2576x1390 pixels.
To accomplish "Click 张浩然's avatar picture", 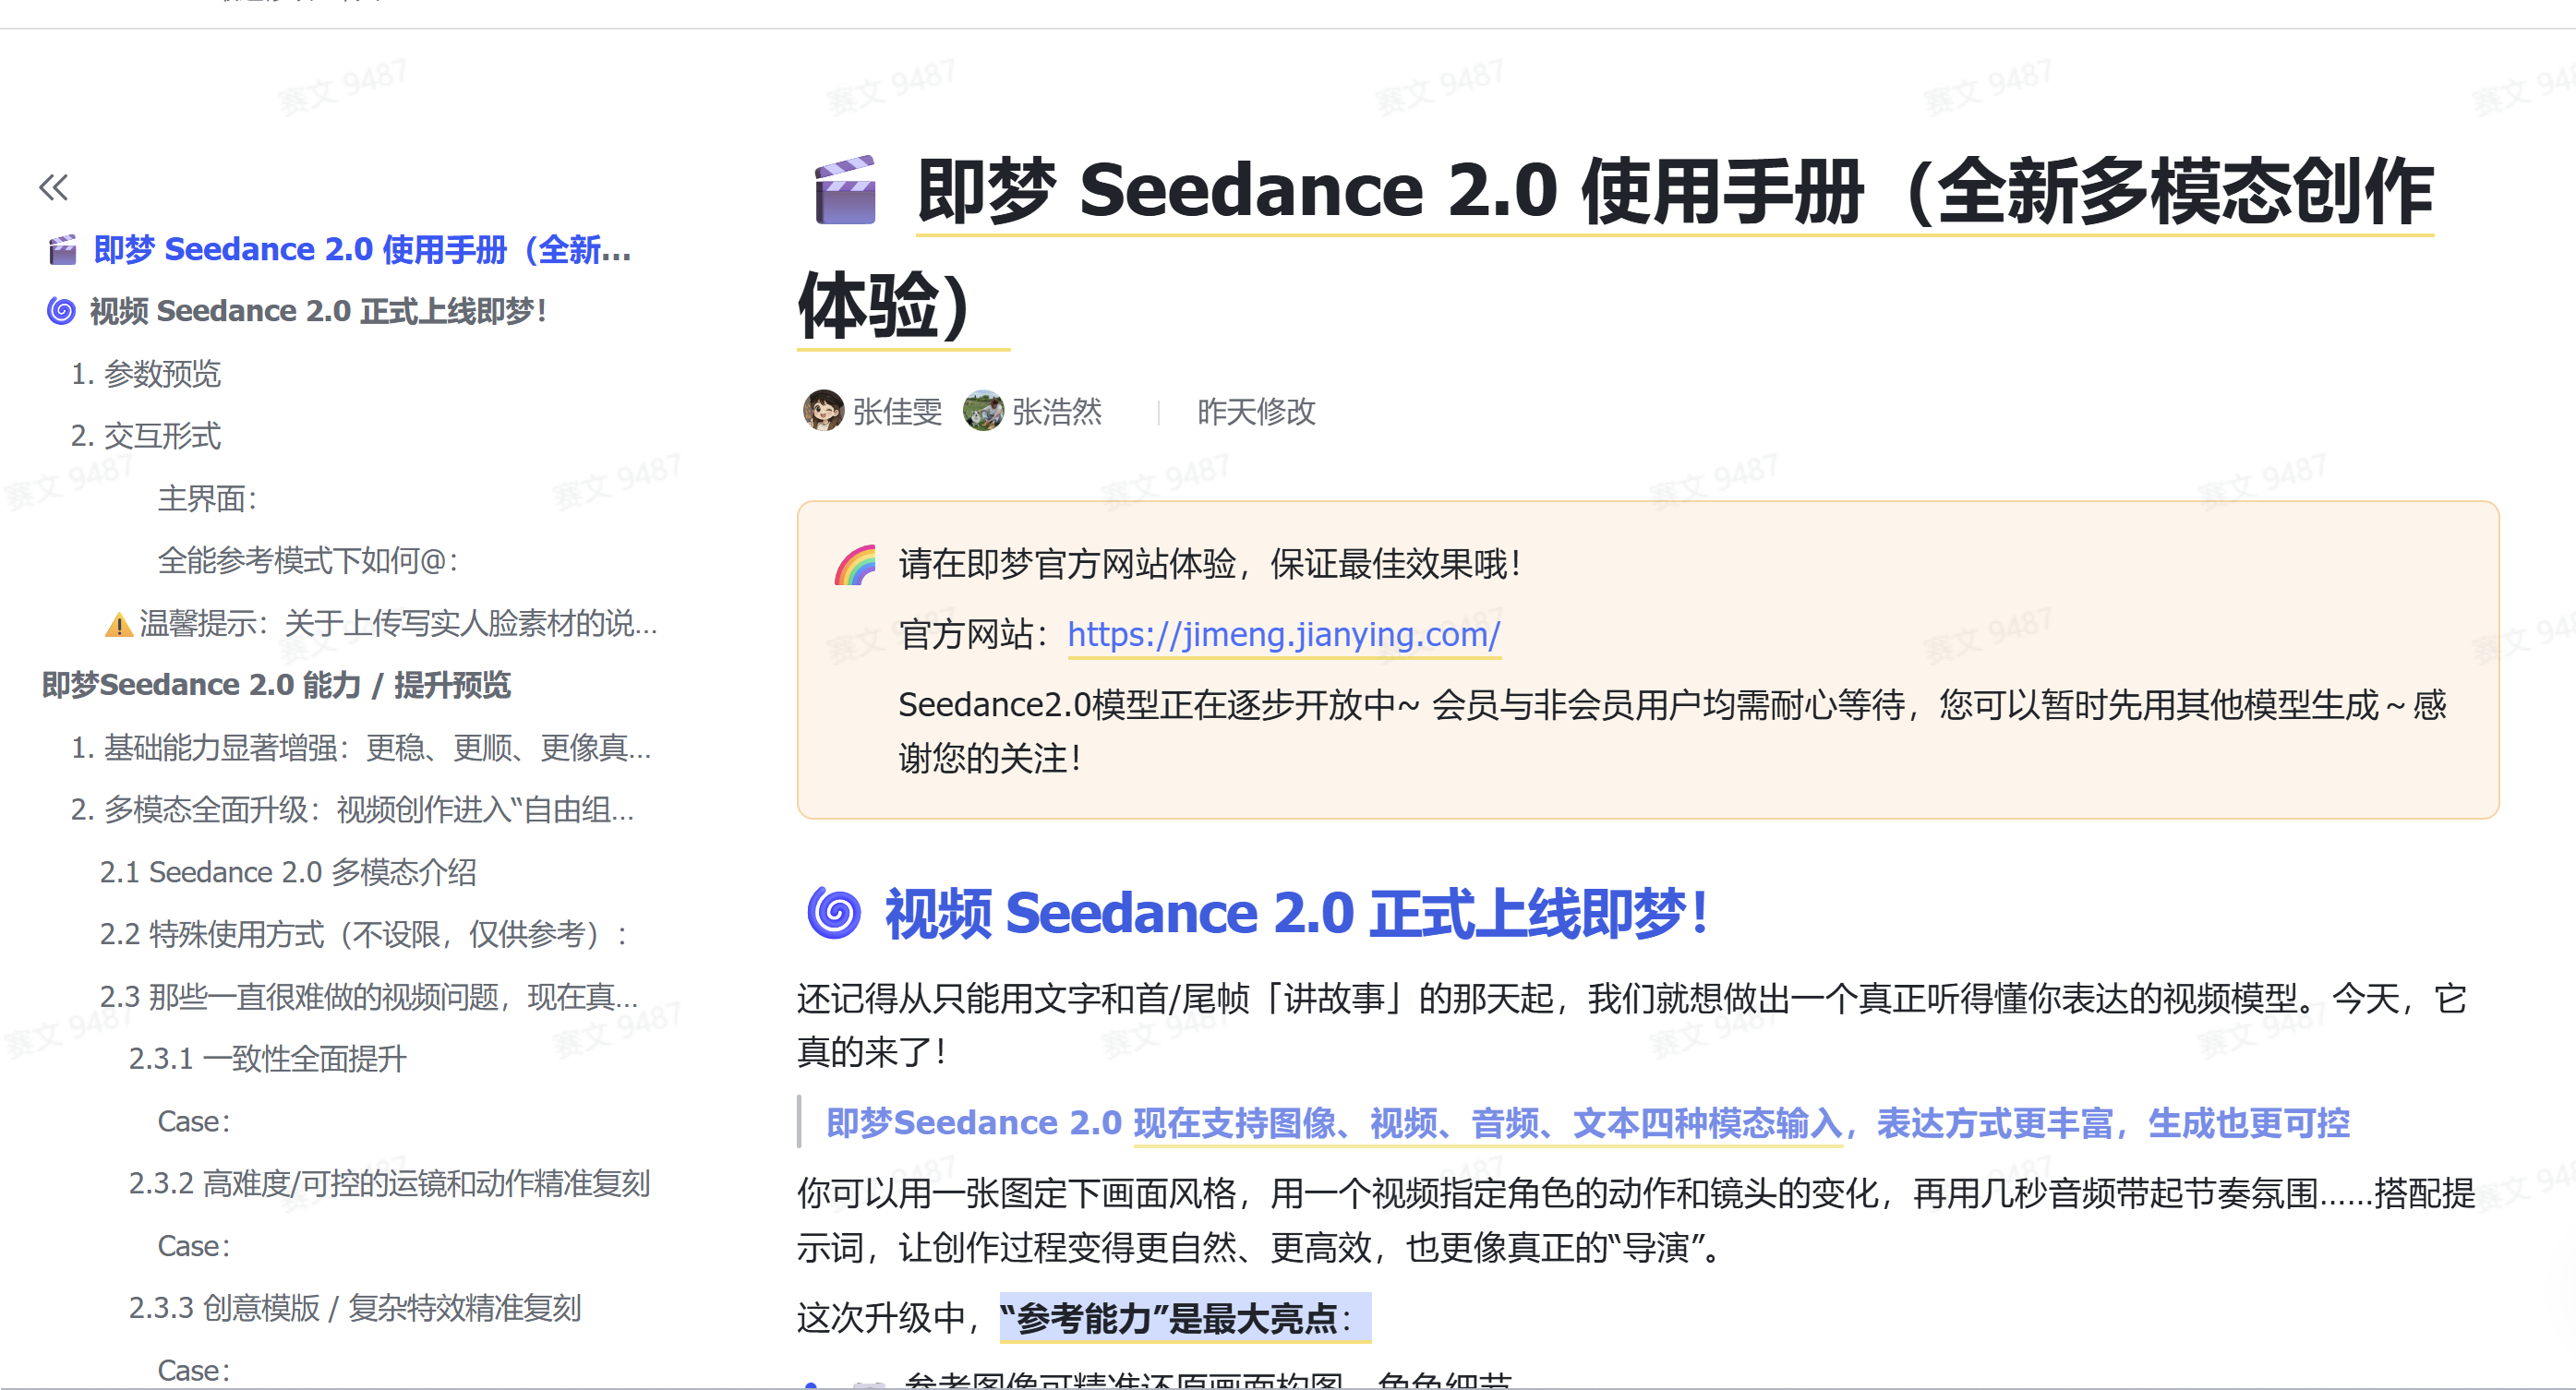I will [983, 411].
